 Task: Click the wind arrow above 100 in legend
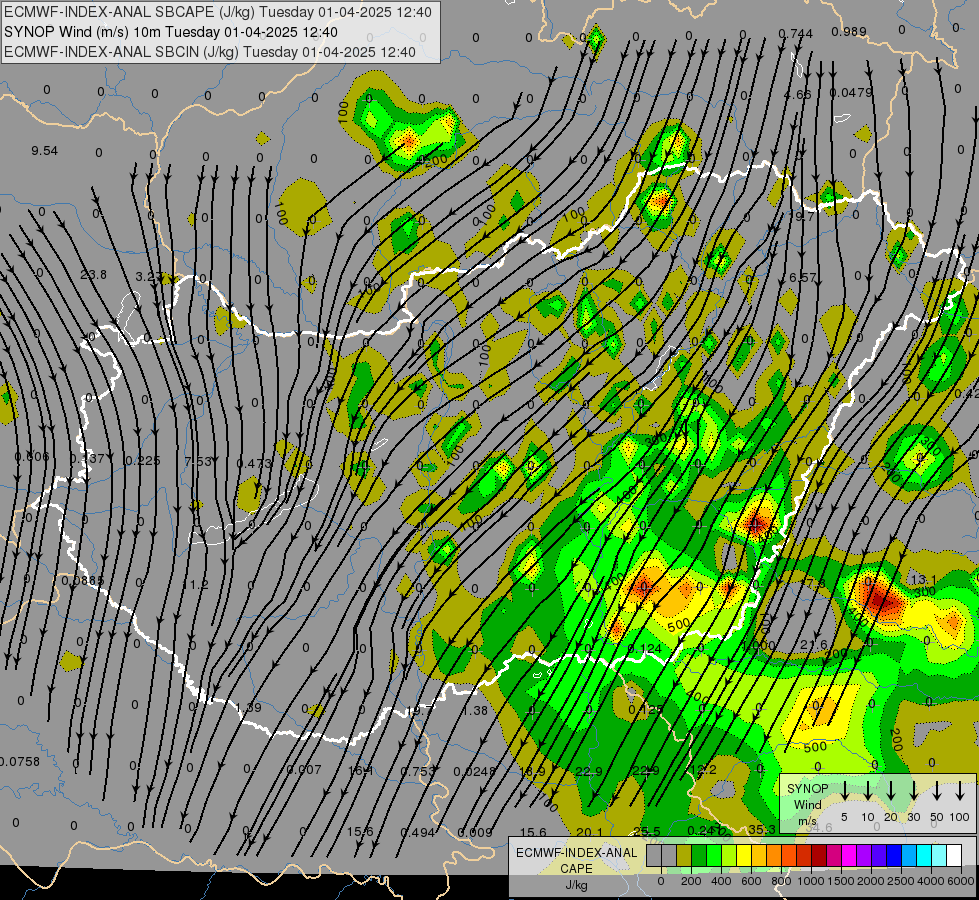[960, 791]
